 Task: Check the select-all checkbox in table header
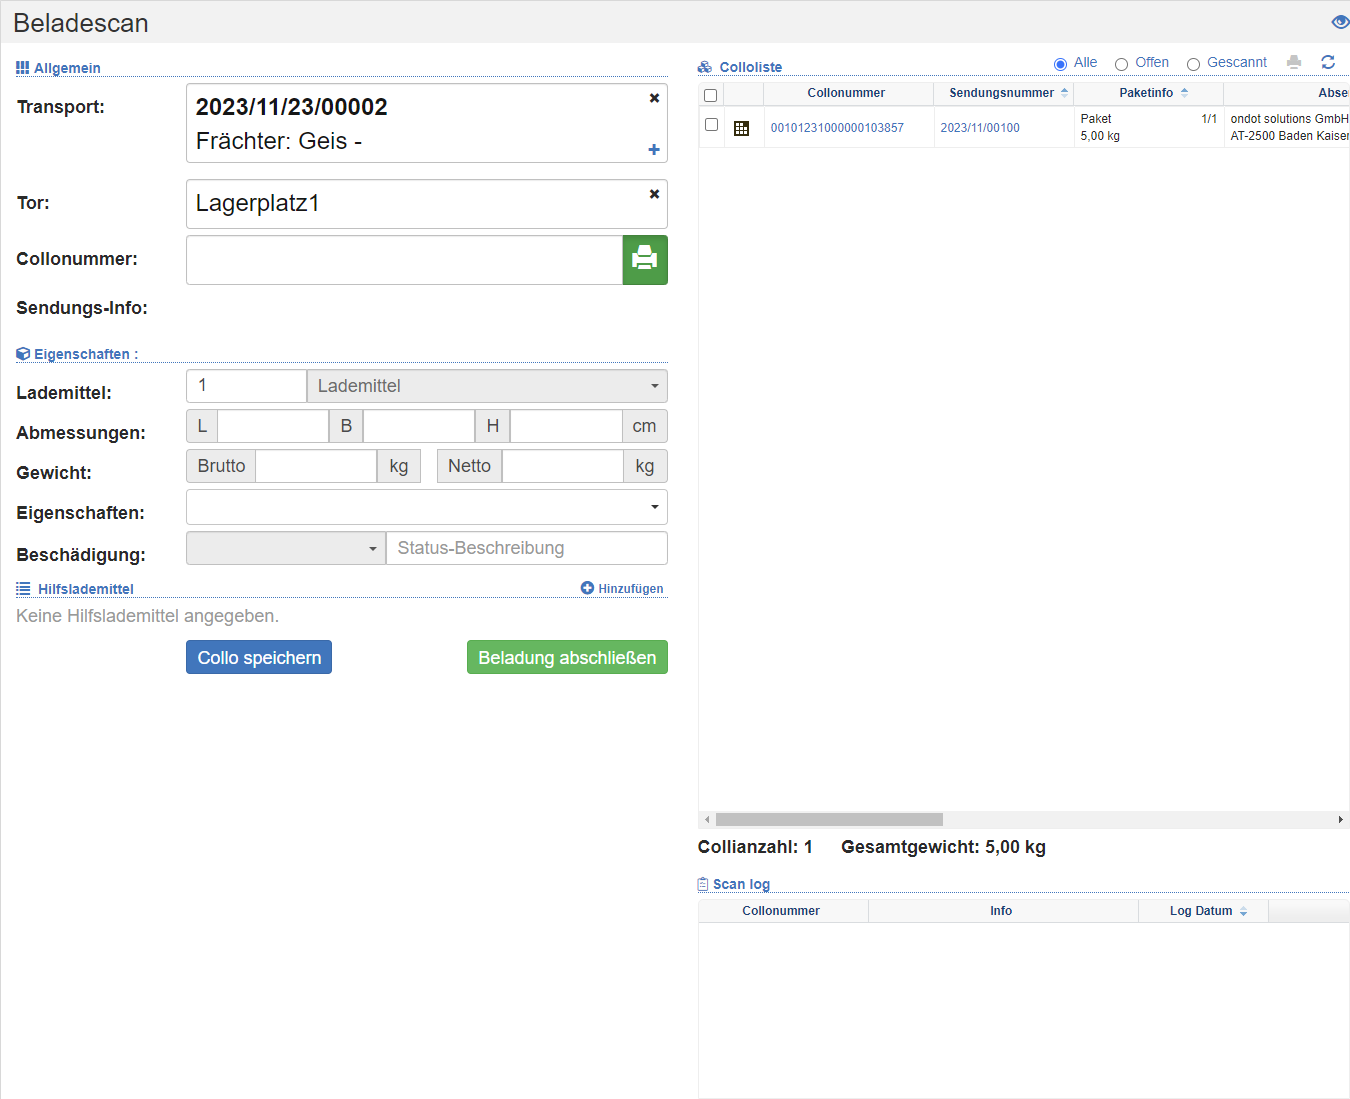click(x=711, y=96)
